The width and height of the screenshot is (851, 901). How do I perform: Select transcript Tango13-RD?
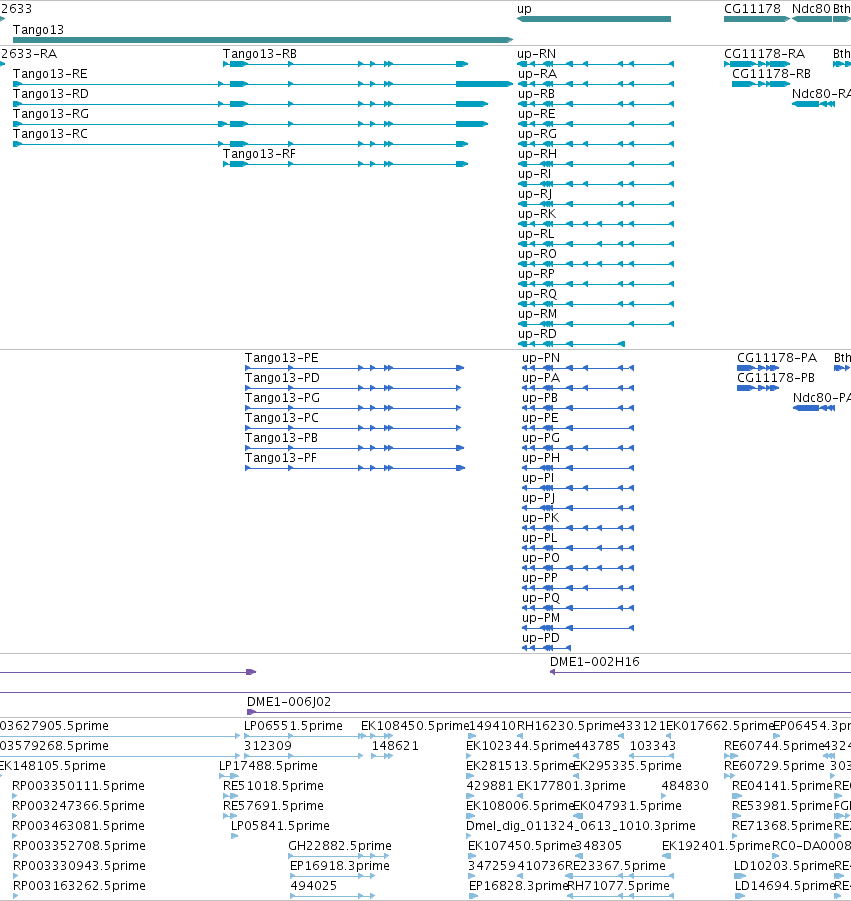[x=251, y=104]
